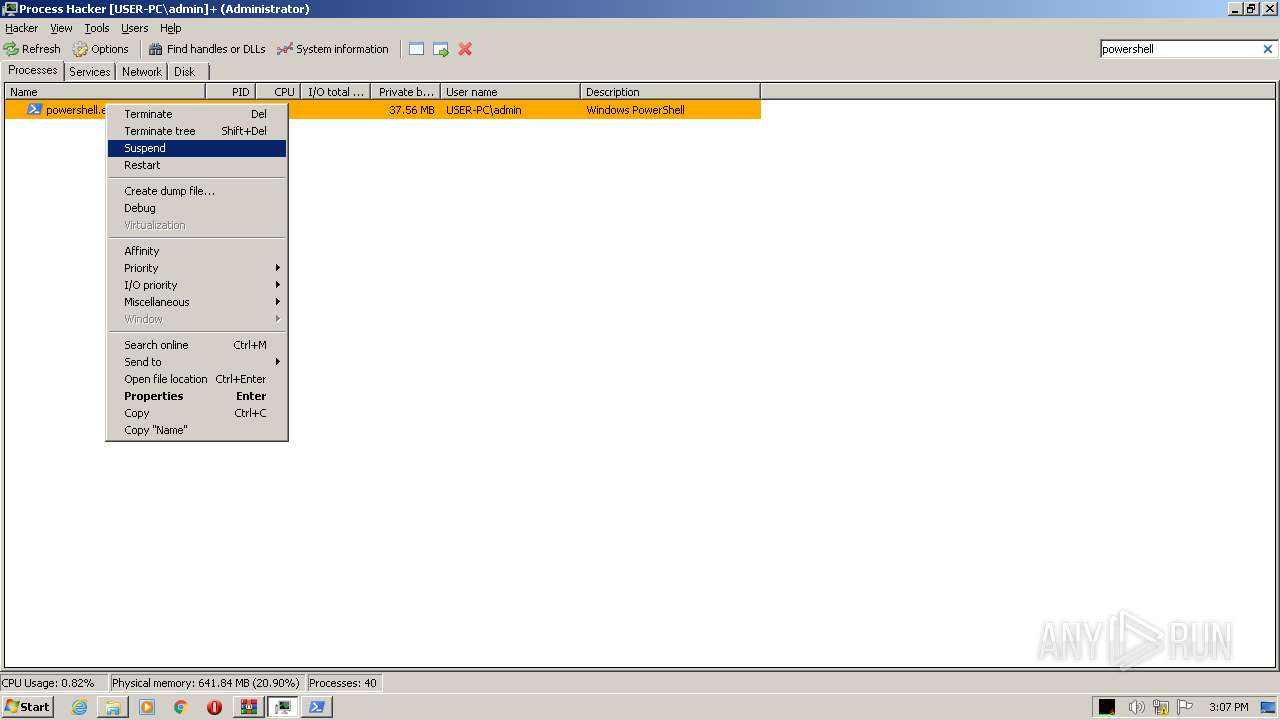Sort by the Name column header
This screenshot has width=1280, height=720.
[x=105, y=92]
